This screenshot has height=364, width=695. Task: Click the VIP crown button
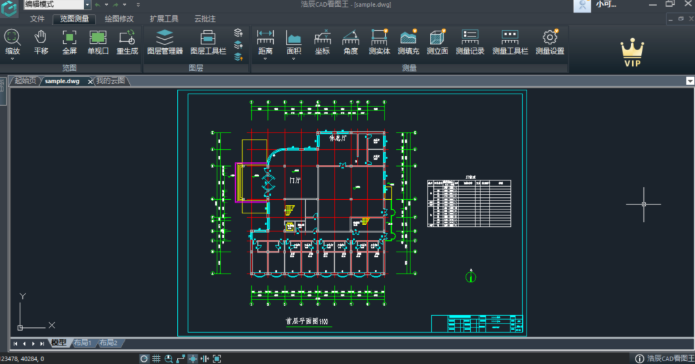pyautogui.click(x=632, y=52)
